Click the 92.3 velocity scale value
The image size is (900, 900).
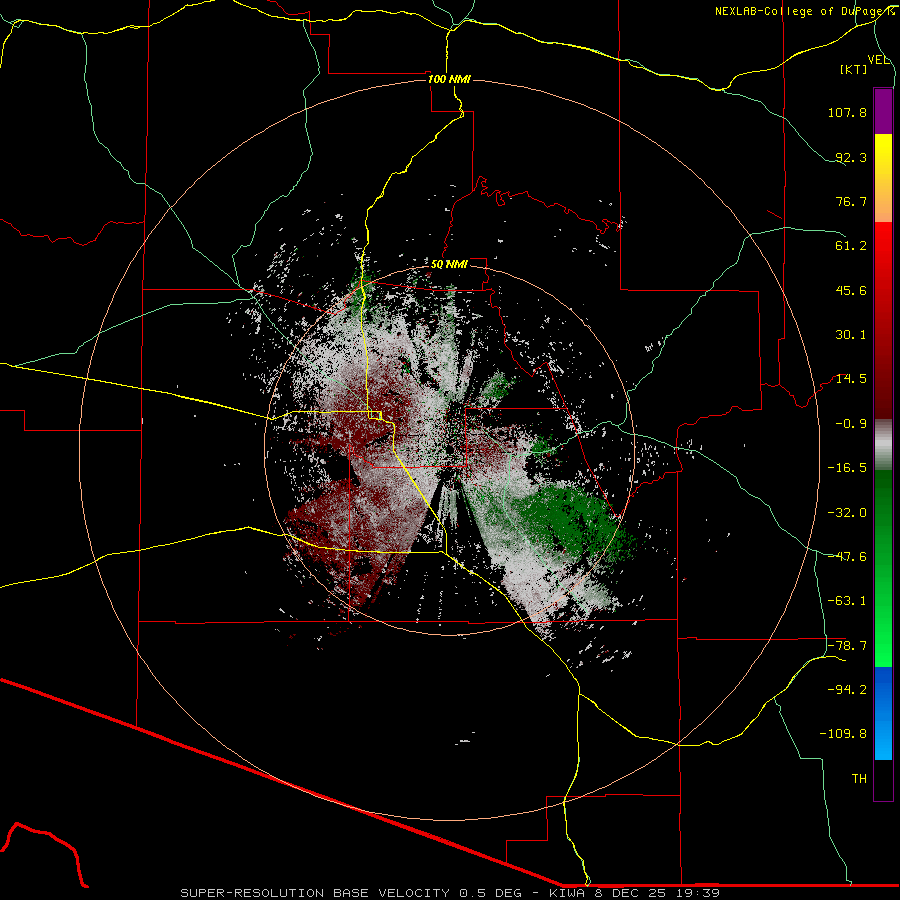(851, 157)
